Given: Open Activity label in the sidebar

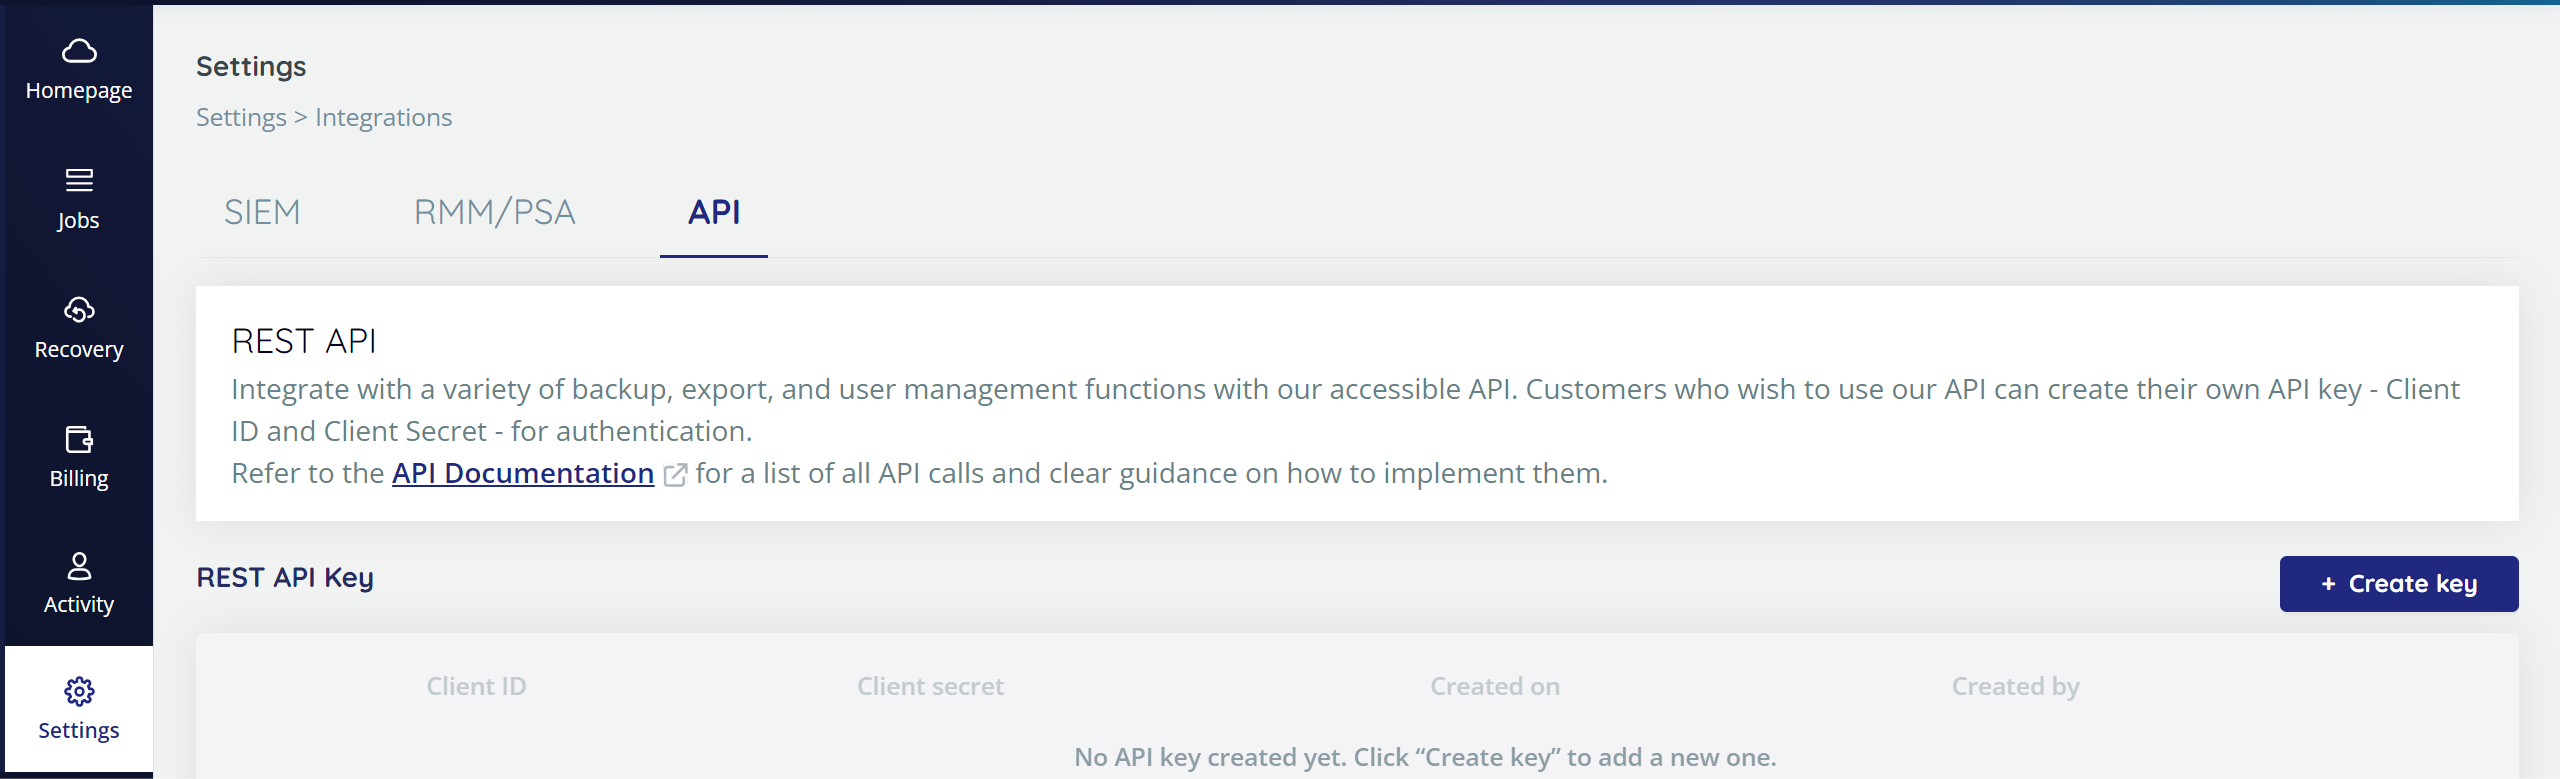Looking at the screenshot, I should pos(79,605).
